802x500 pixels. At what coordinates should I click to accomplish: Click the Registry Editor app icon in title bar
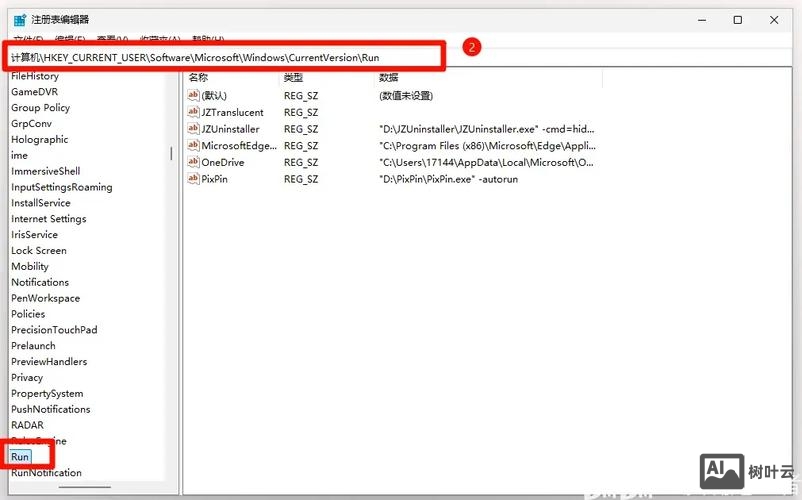coord(19,20)
